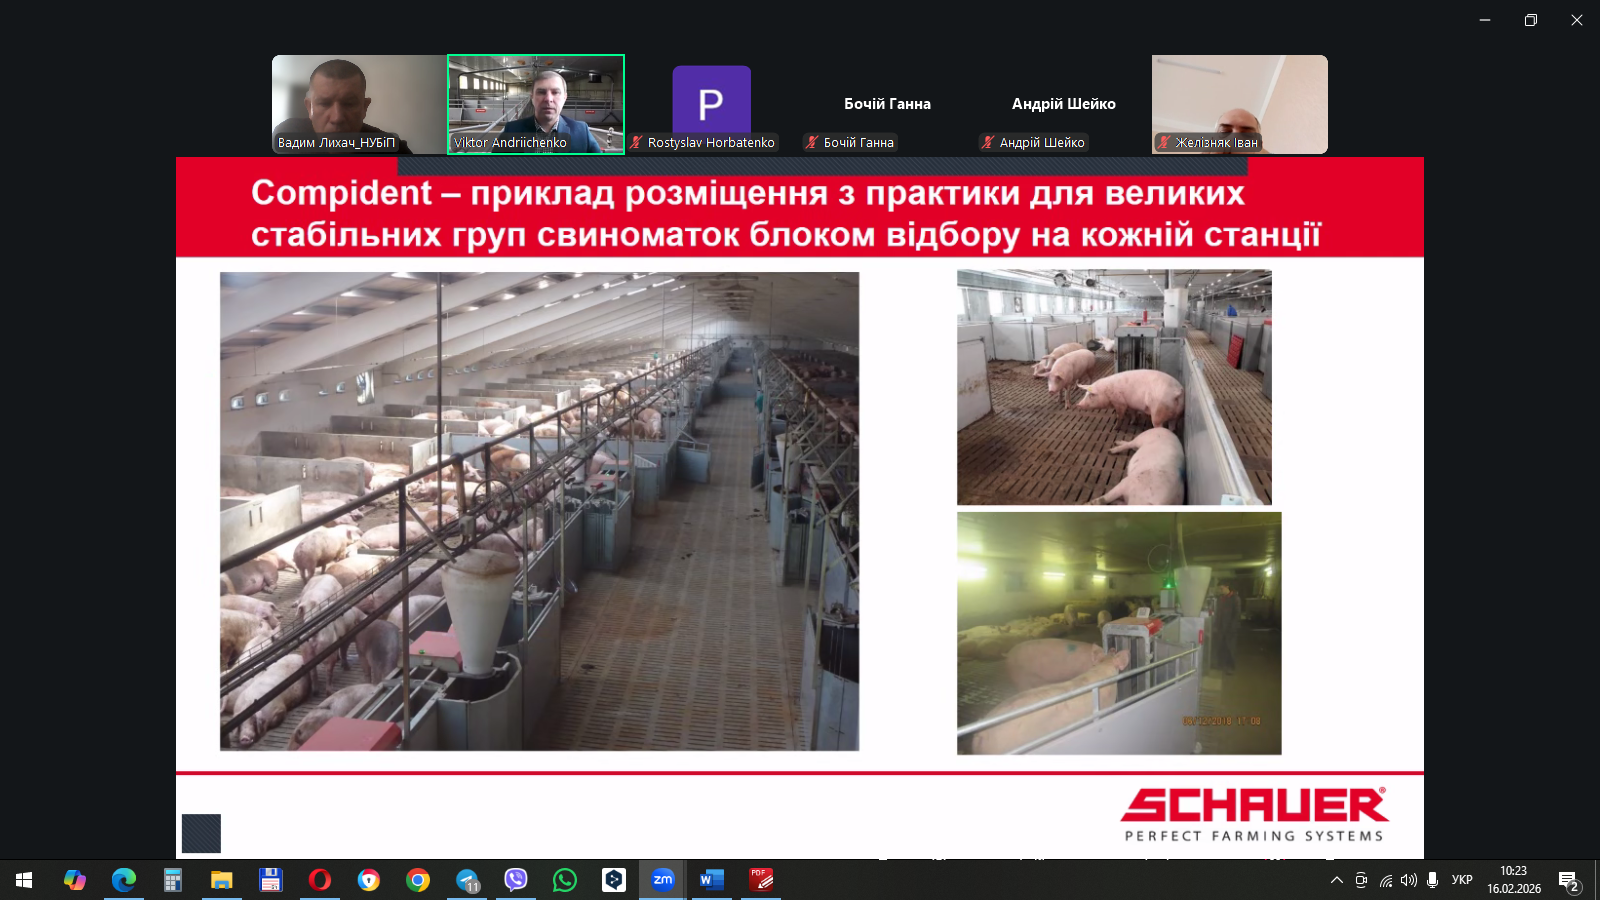The height and width of the screenshot is (900, 1600).
Task: Open the Windows Start menu
Action: [24, 880]
